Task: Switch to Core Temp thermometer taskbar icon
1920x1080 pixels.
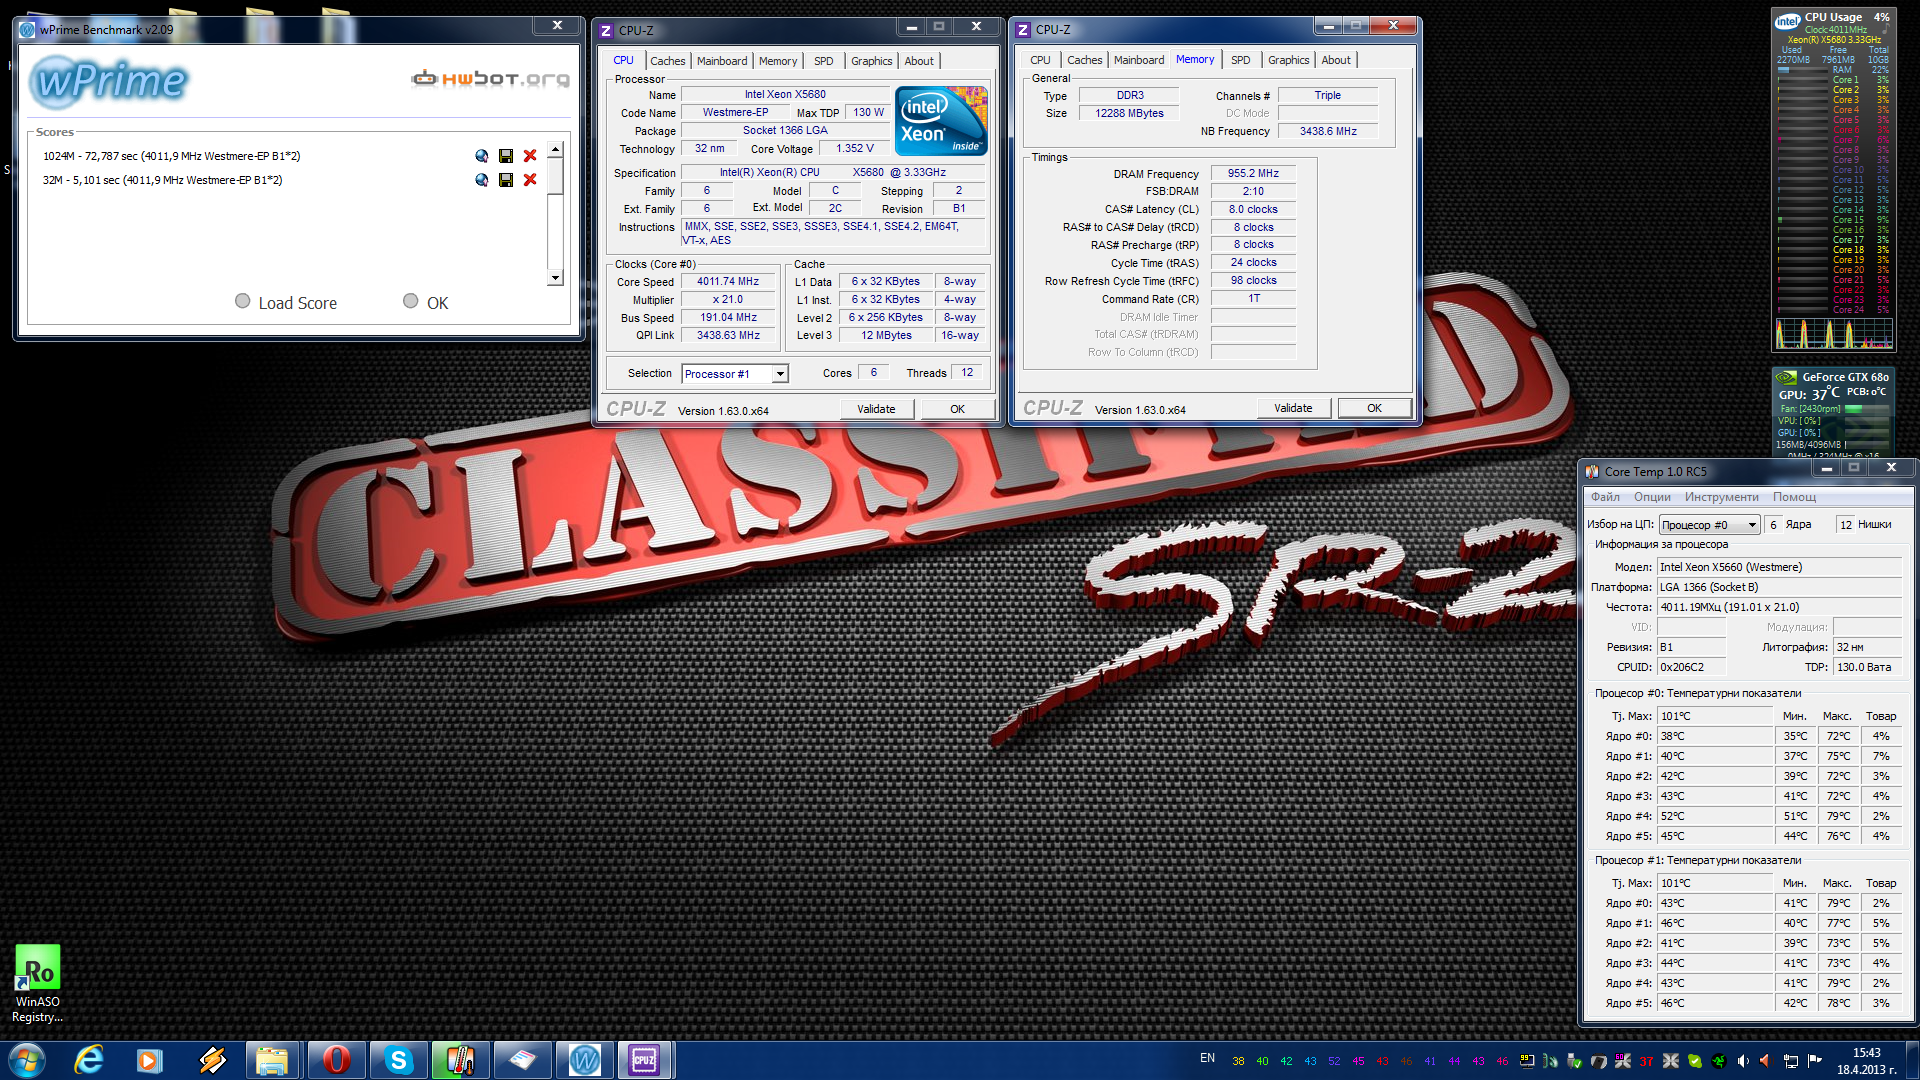Action: click(460, 1060)
